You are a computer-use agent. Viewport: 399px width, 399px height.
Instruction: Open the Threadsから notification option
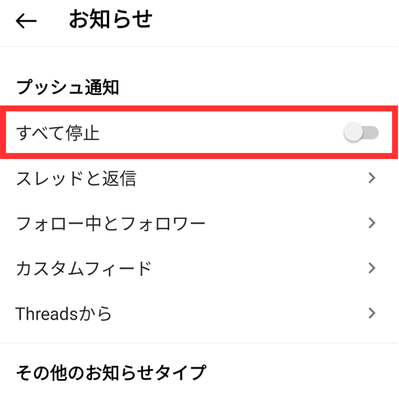(199, 313)
